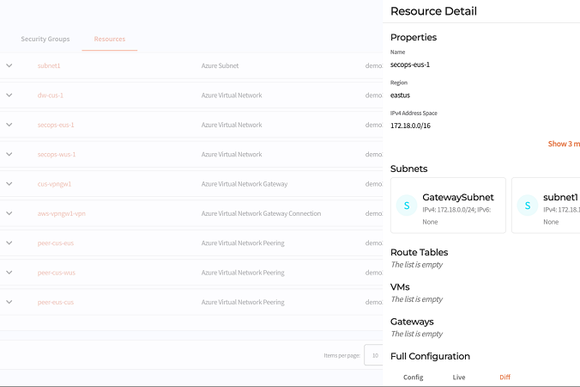Expand the secops-eus-1 row chevron
The height and width of the screenshot is (387, 580).
(x=9, y=125)
